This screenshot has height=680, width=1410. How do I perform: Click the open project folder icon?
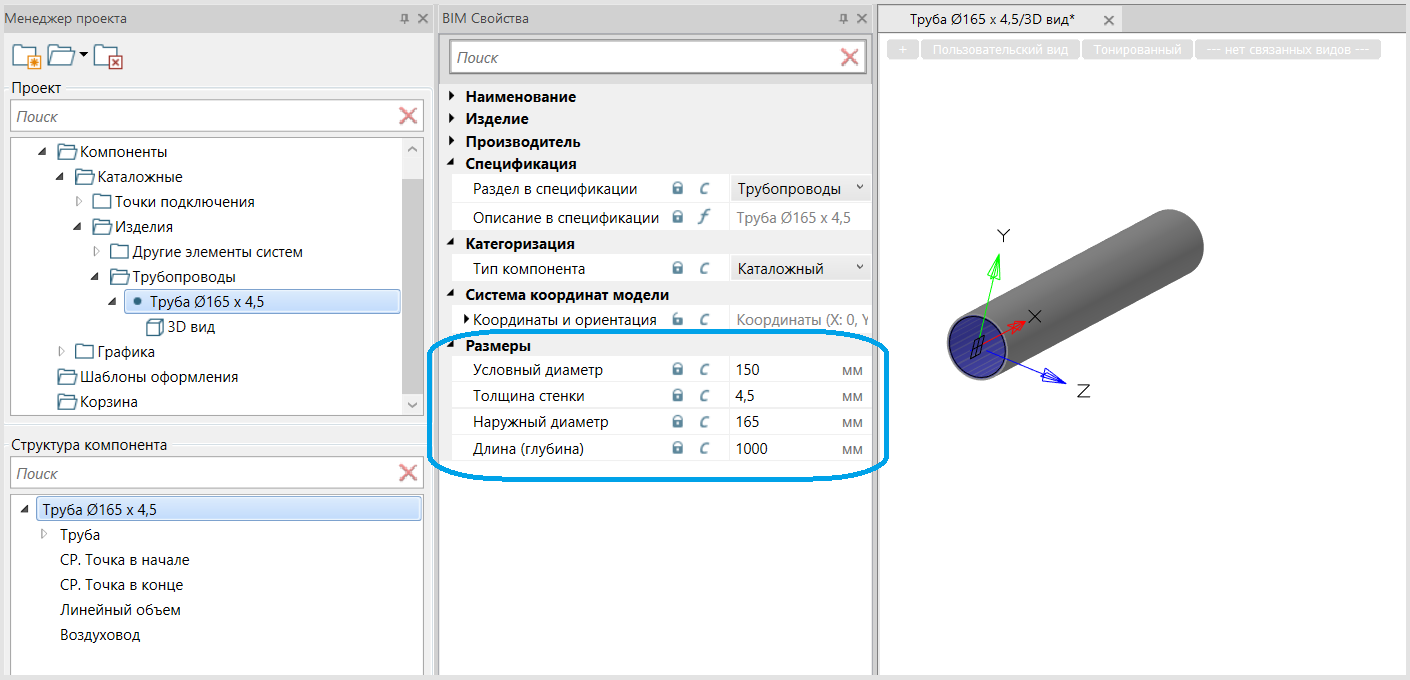(61, 56)
